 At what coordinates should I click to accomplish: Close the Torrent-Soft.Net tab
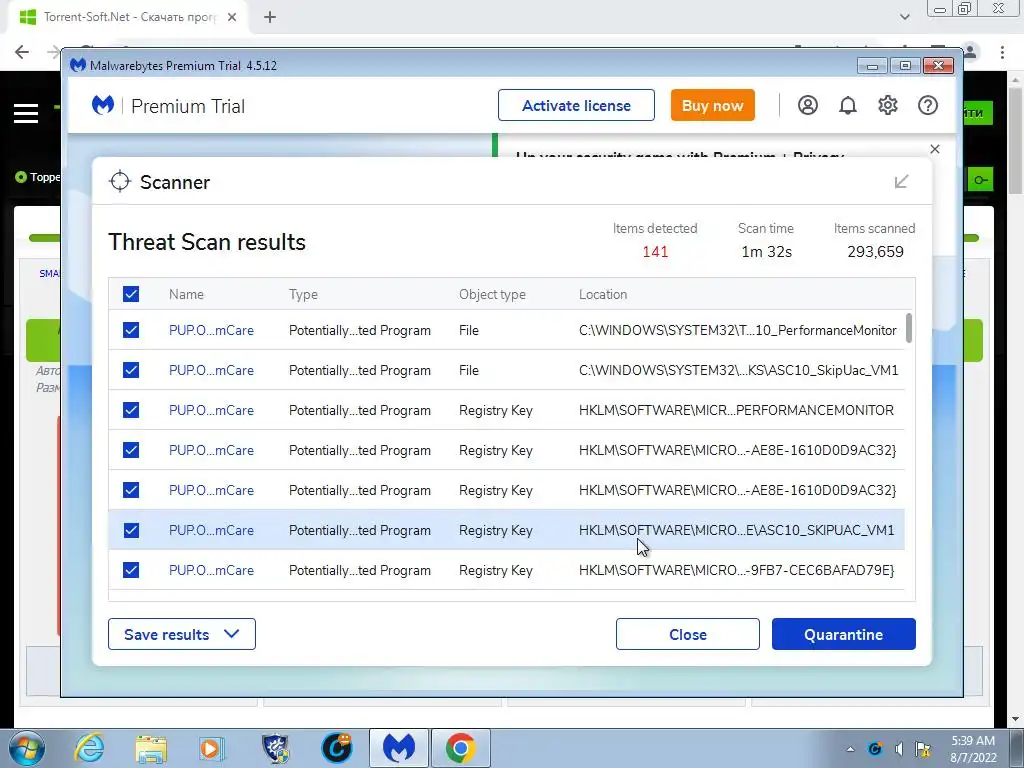pyautogui.click(x=232, y=17)
